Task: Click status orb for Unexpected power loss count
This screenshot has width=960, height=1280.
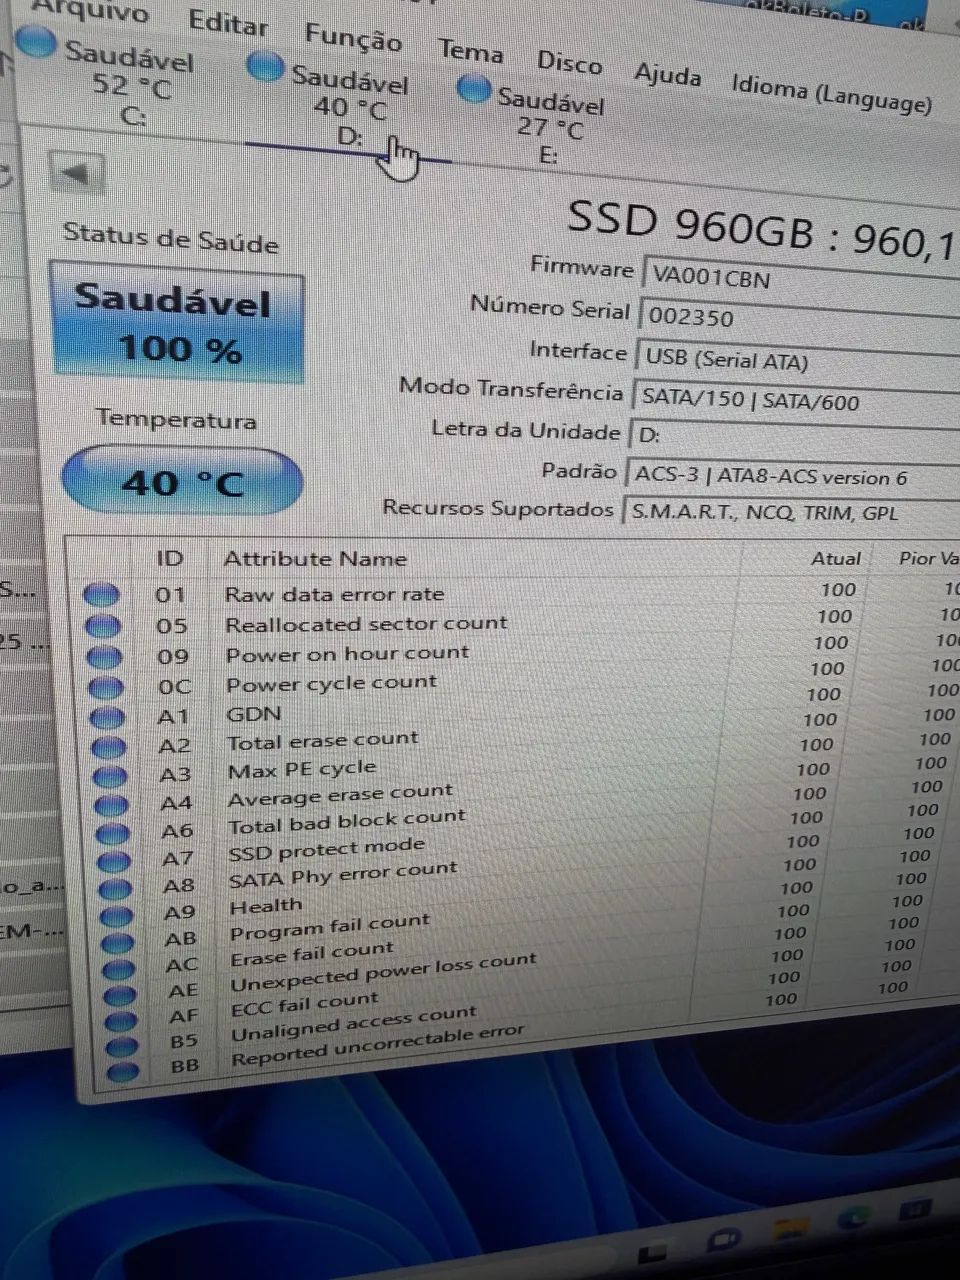Action: pyautogui.click(x=120, y=995)
